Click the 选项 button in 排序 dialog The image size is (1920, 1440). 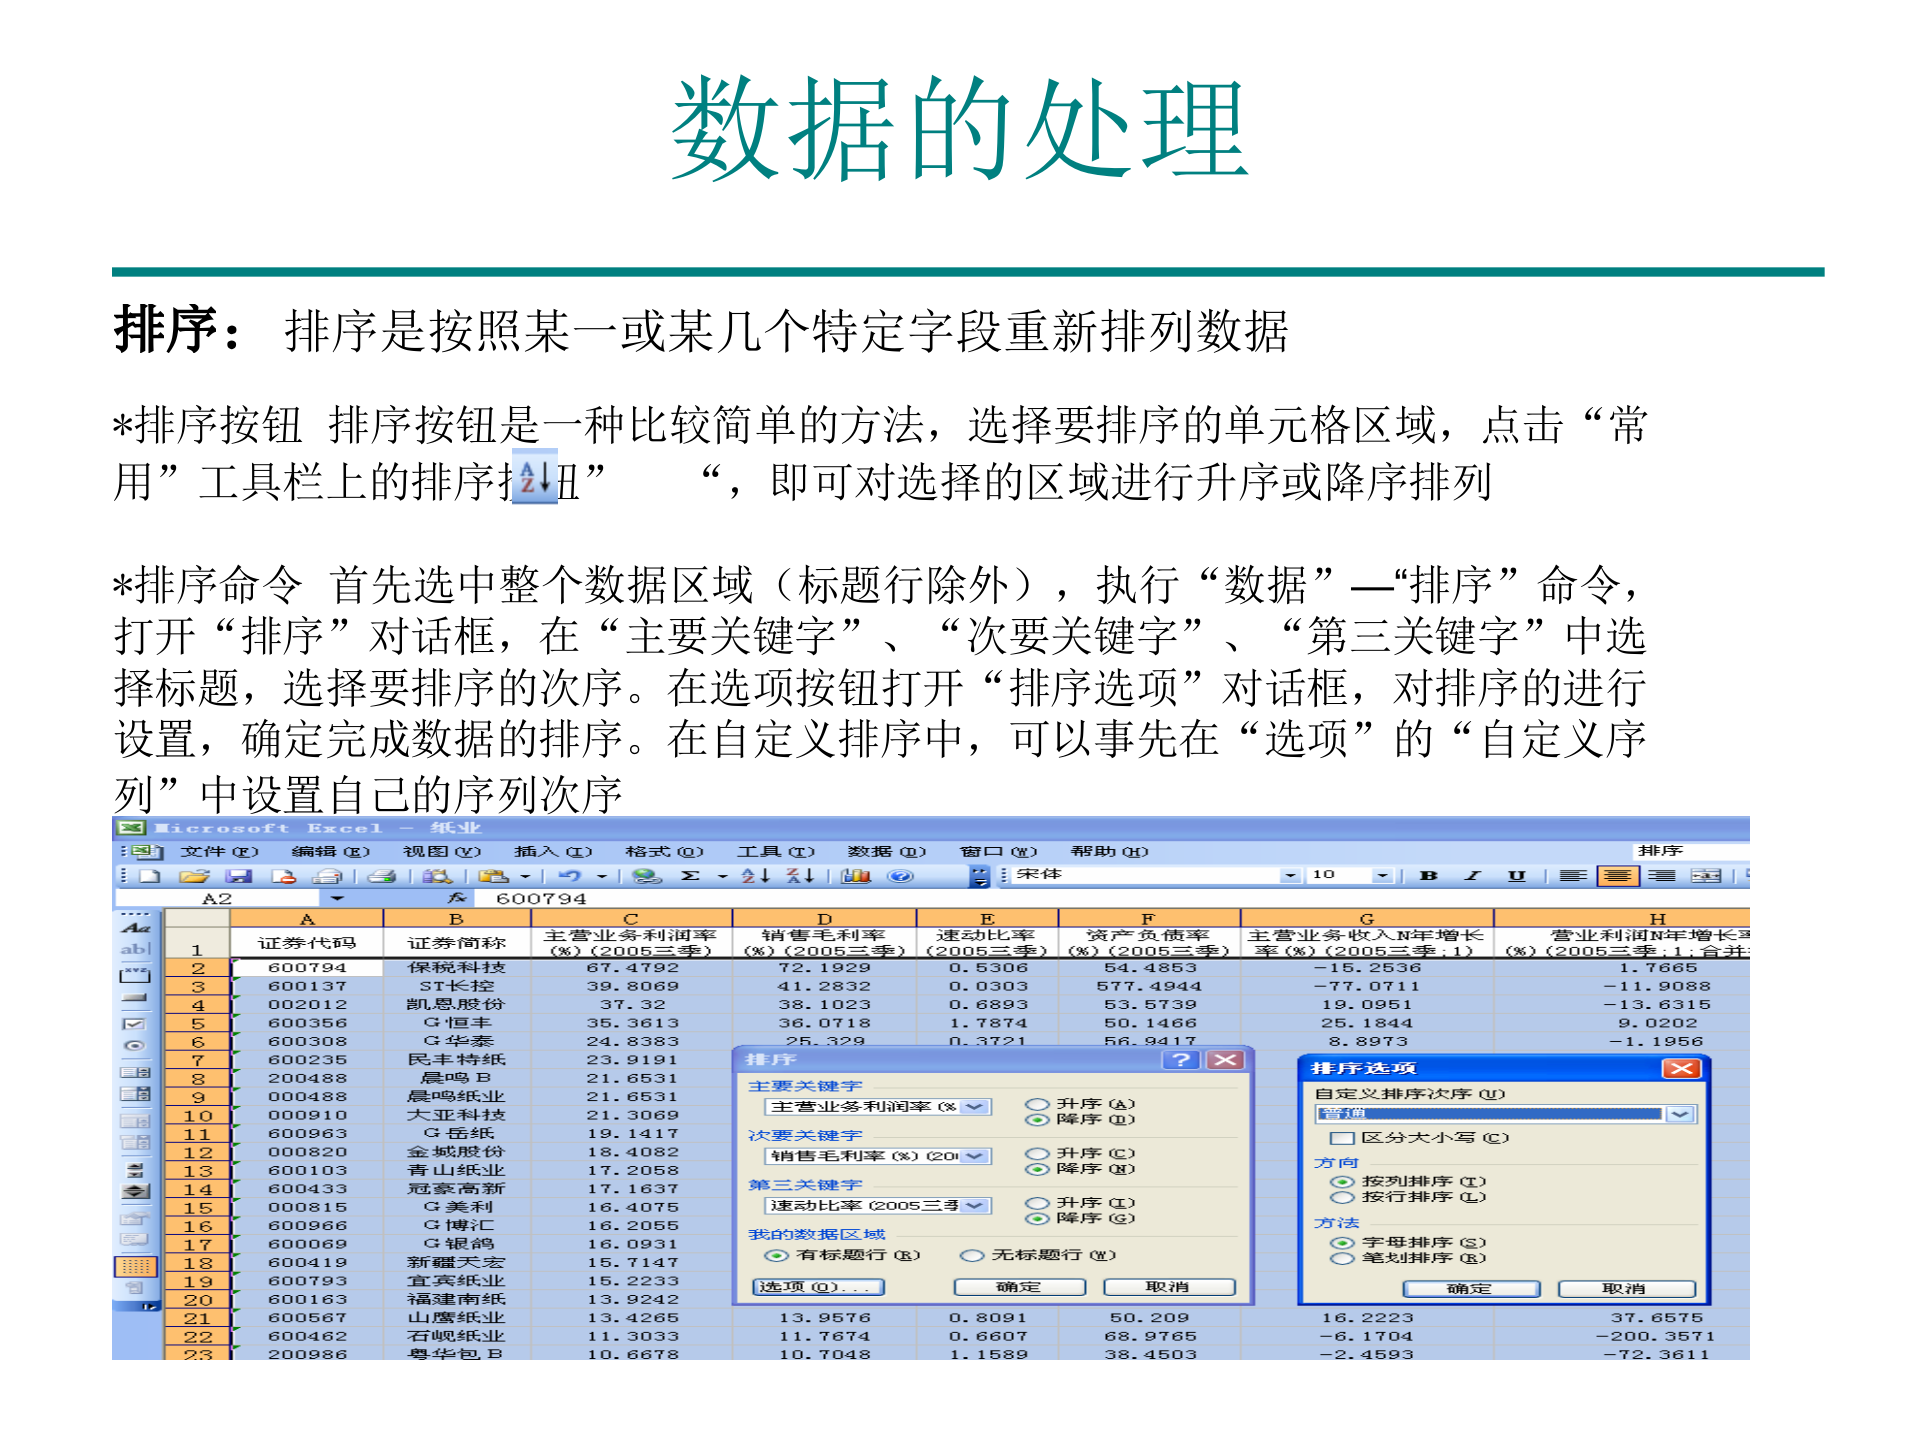click(x=818, y=1286)
